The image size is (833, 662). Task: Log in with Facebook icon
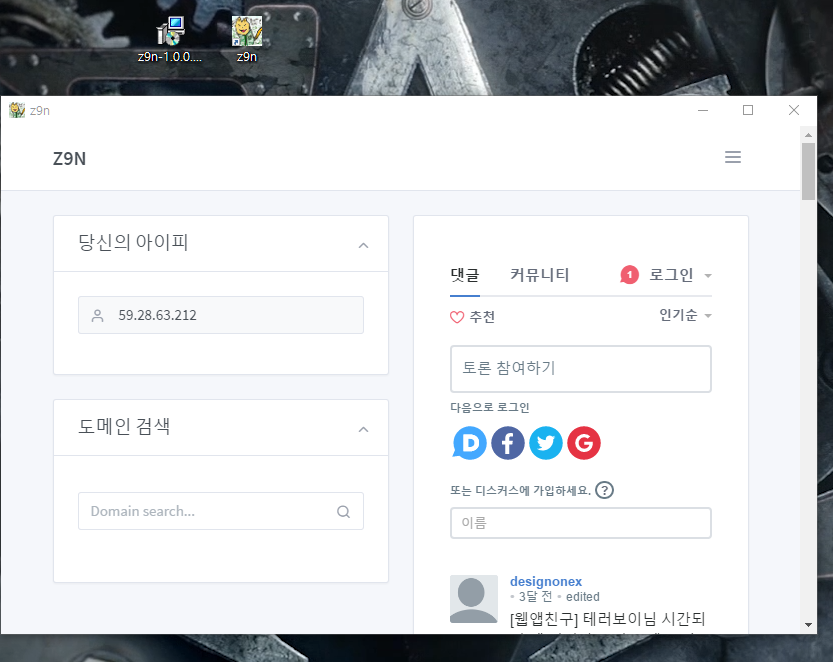(508, 443)
